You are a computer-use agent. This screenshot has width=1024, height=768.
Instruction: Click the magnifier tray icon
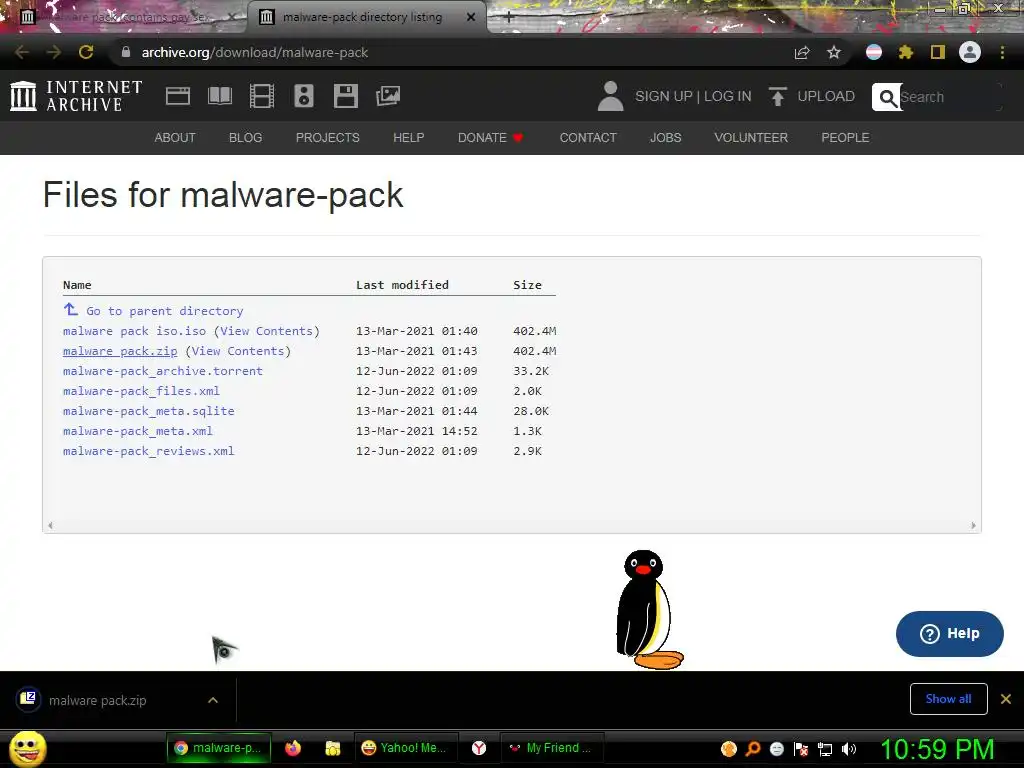pos(753,749)
